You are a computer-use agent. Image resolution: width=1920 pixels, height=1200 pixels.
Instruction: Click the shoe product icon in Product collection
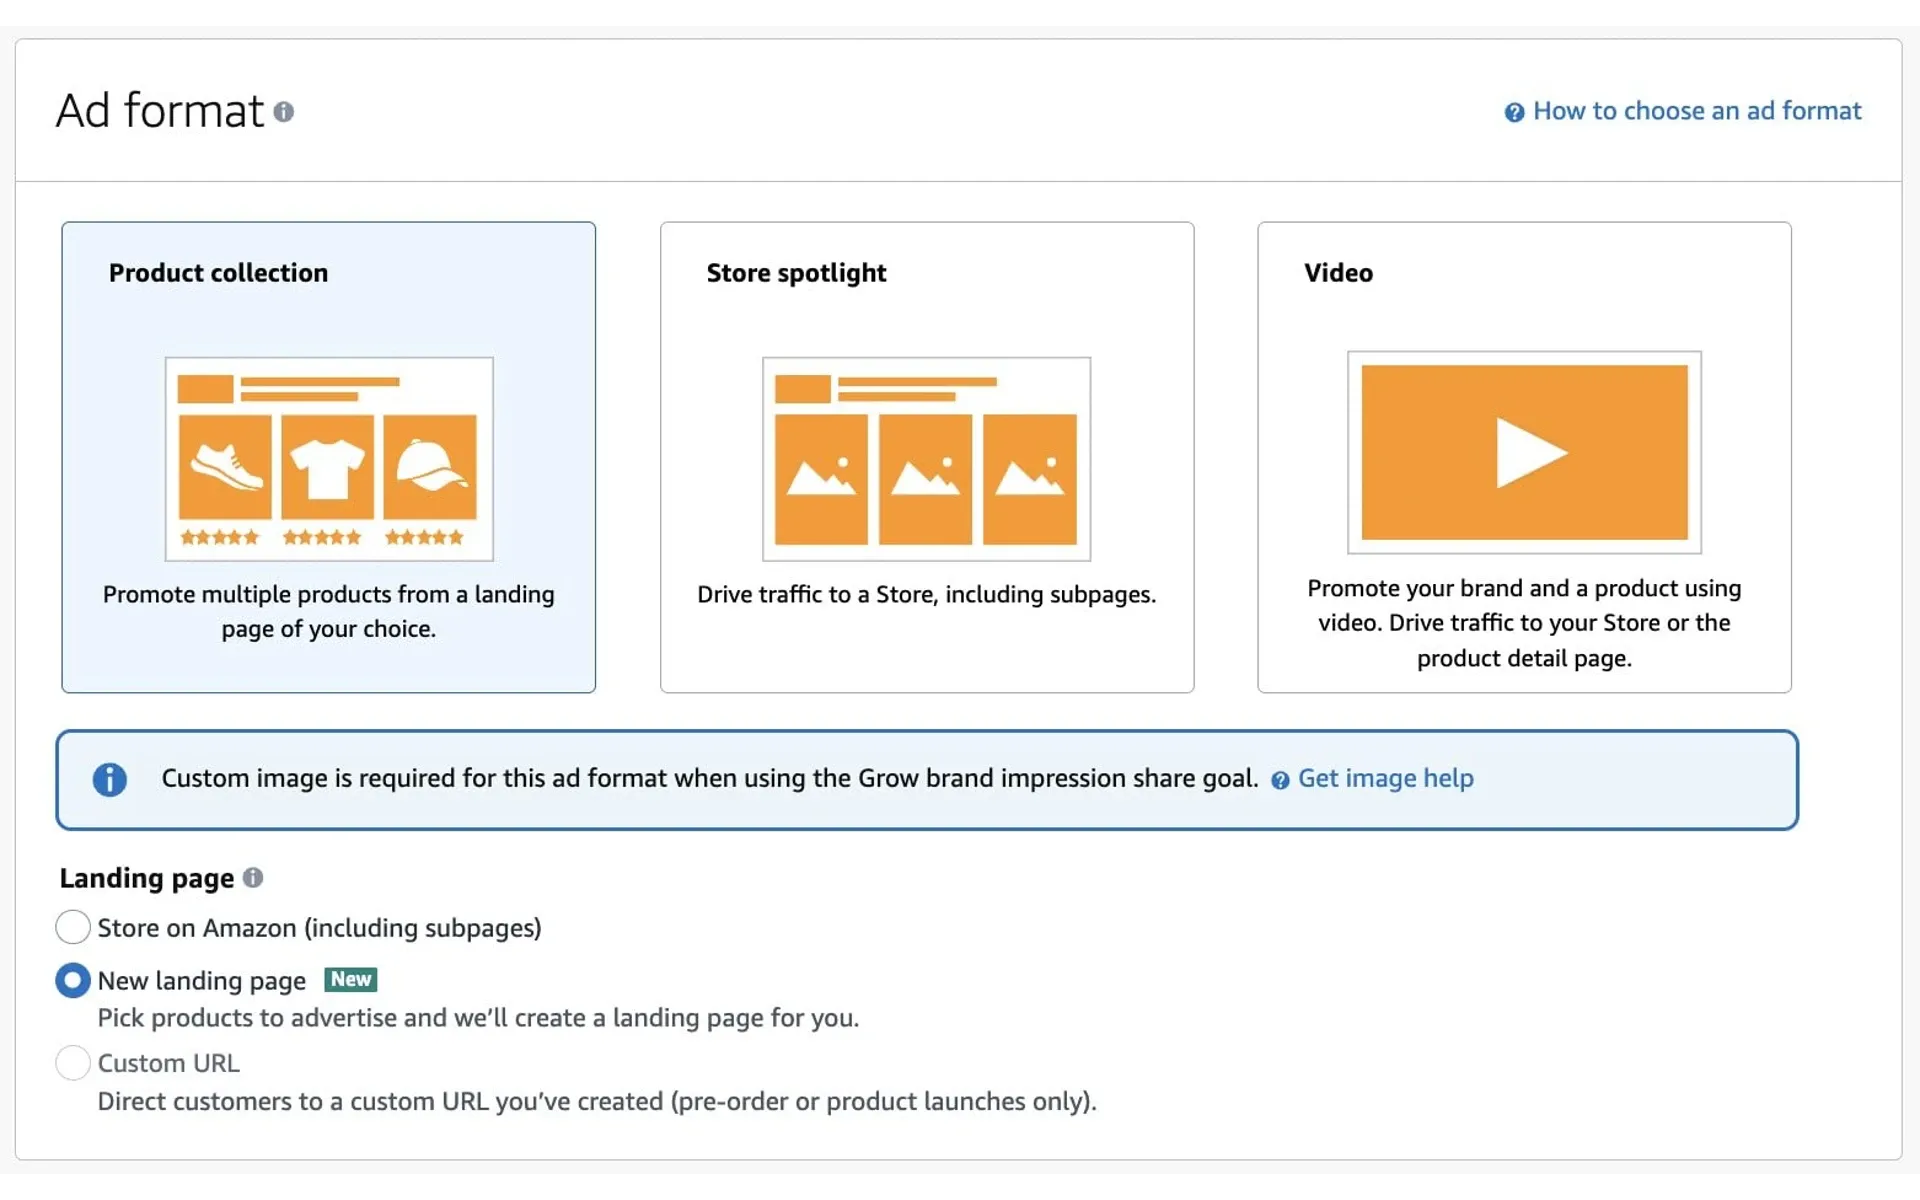tap(224, 465)
